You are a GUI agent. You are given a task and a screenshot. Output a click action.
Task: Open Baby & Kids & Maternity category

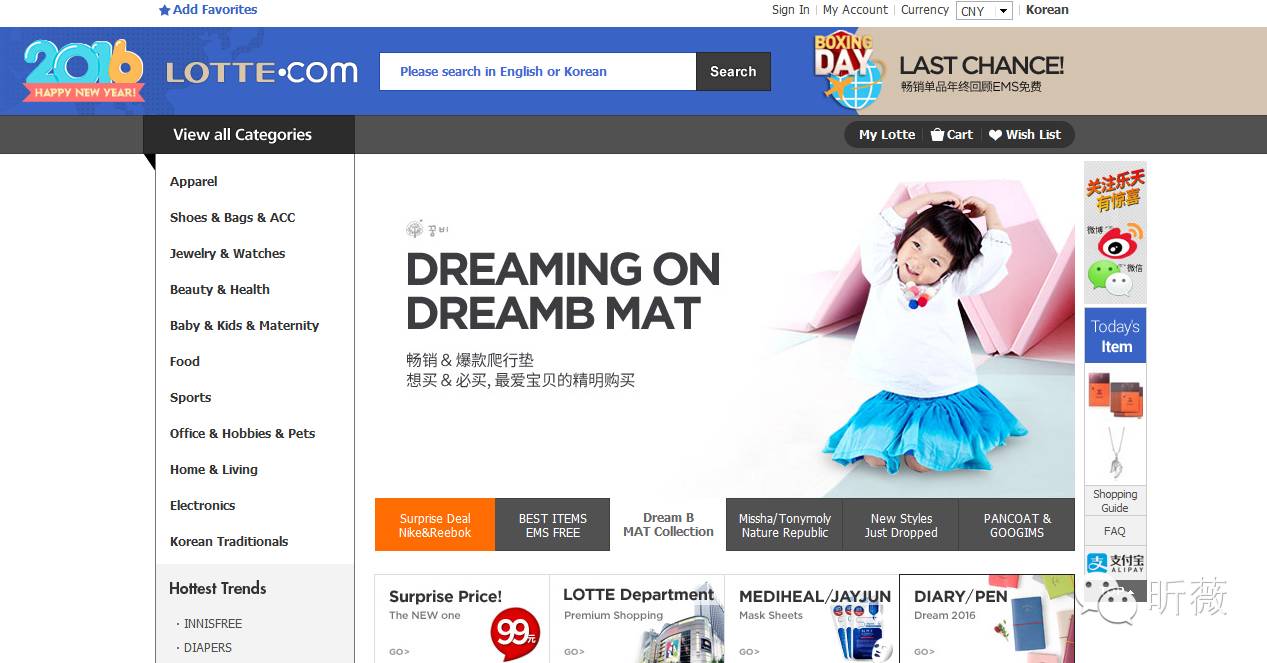[245, 326]
